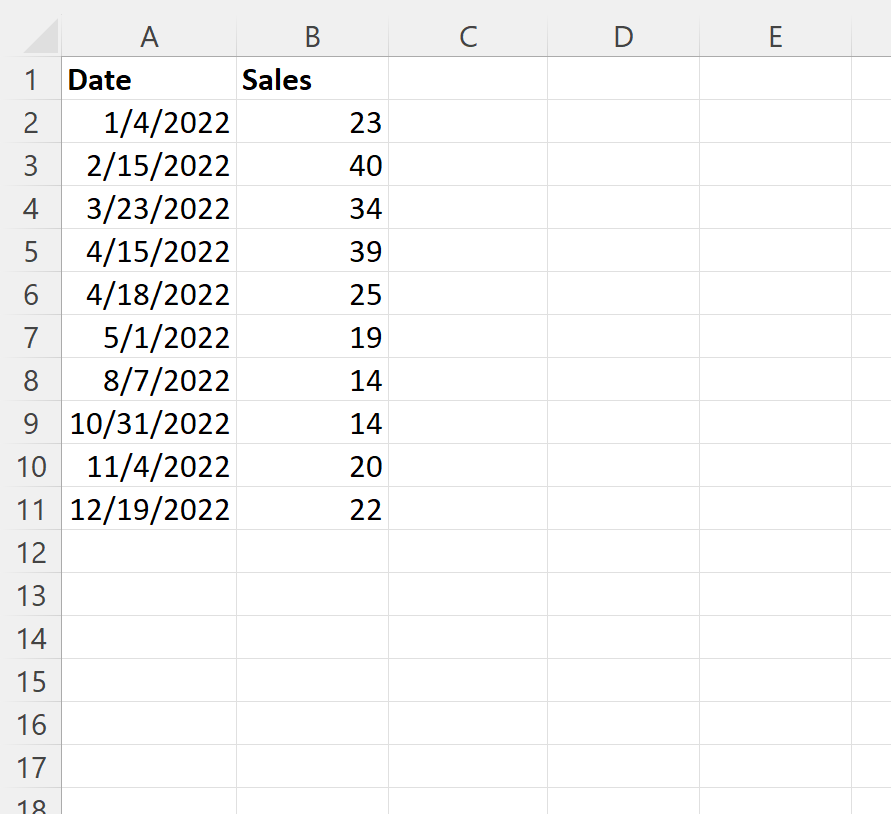Select column B header
The image size is (891, 814).
tap(313, 37)
